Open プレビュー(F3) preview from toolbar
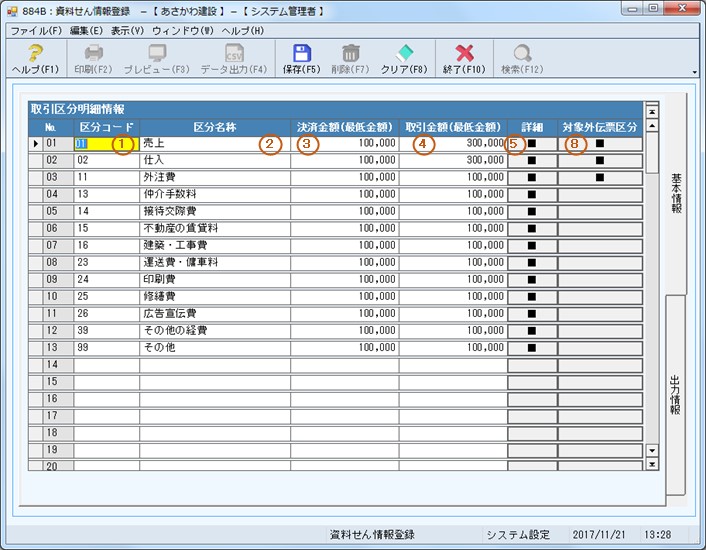The image size is (706, 550). point(157,54)
